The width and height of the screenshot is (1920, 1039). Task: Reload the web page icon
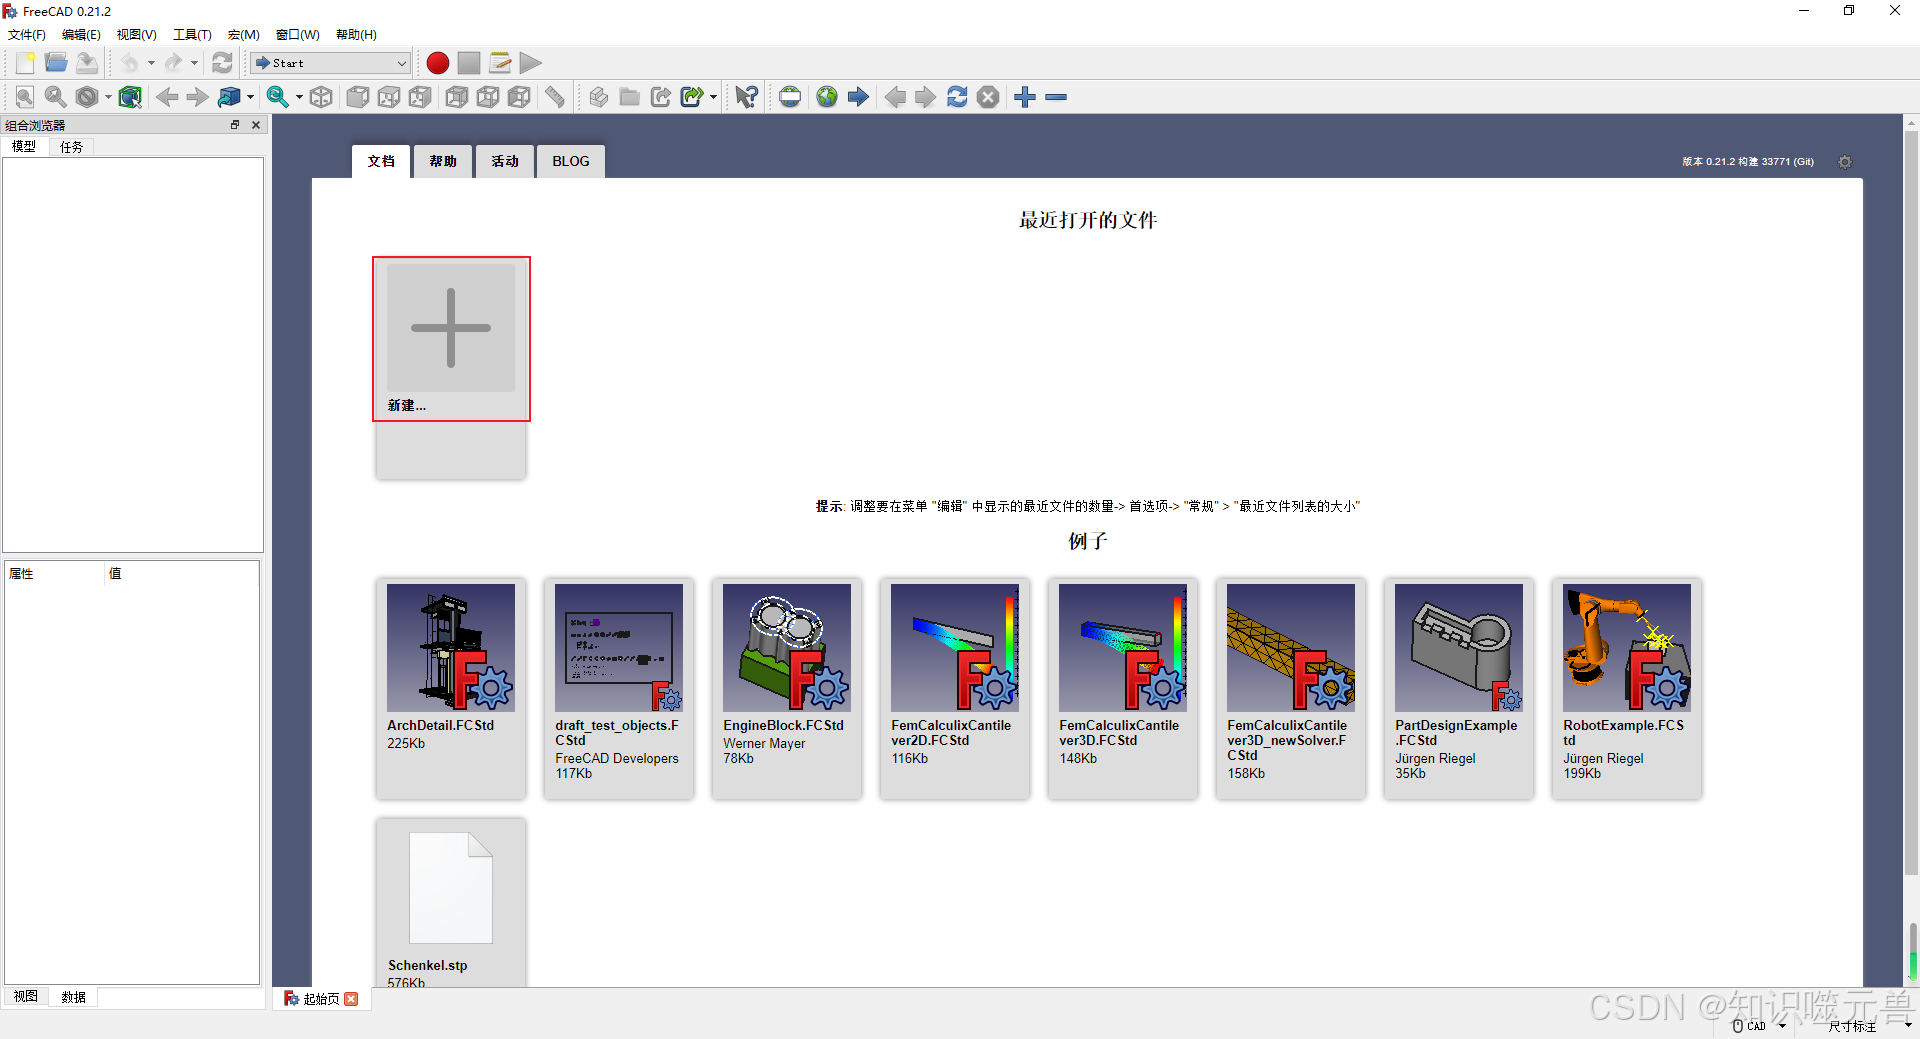point(957,97)
